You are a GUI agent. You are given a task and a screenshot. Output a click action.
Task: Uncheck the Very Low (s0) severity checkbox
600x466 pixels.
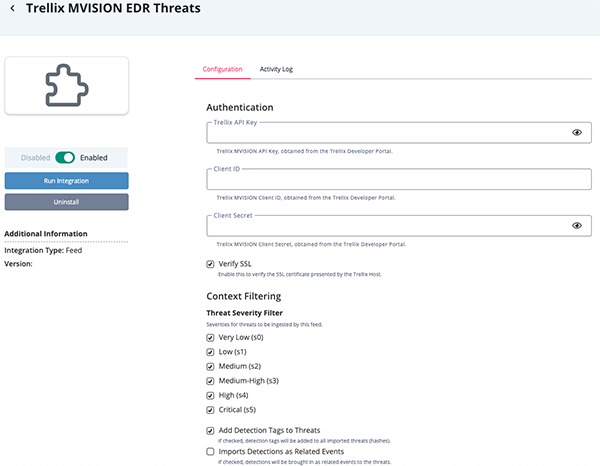[x=210, y=337]
